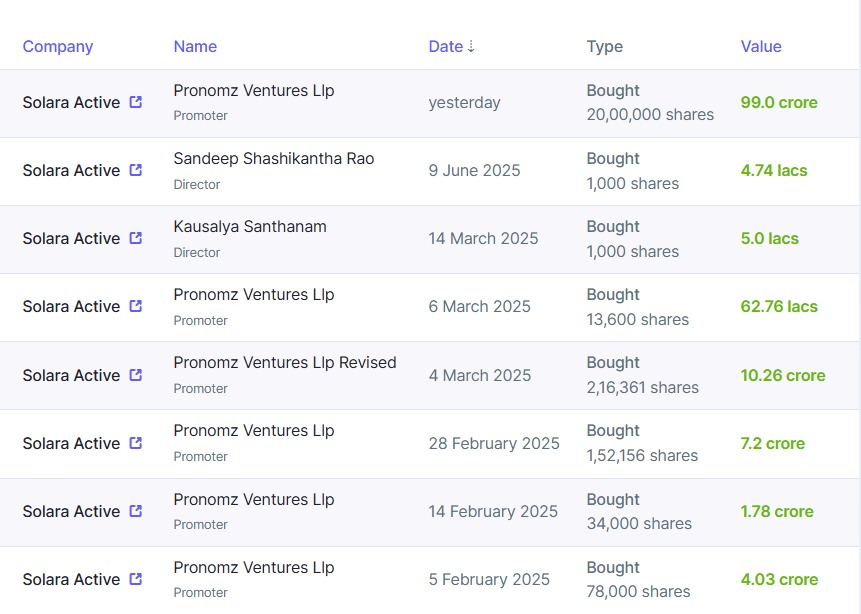Open Solara Active link in 14 February 2025 row
Image resolution: width=861 pixels, height=614 pixels.
point(71,512)
